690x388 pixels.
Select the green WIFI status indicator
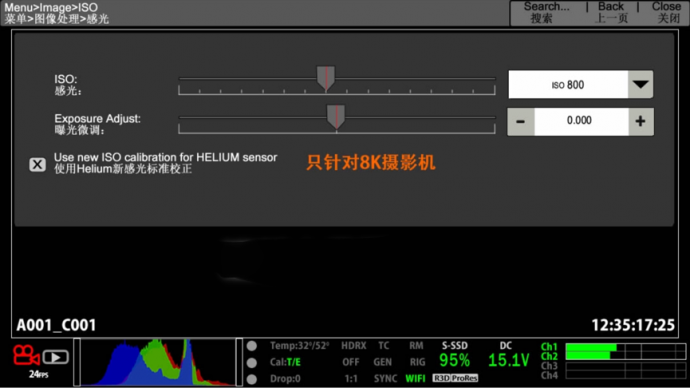pos(415,378)
